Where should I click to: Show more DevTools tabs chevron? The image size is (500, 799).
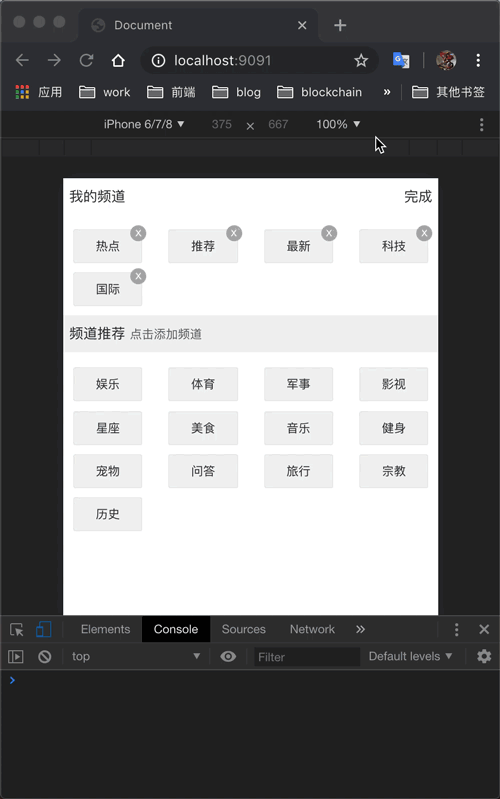tap(360, 629)
